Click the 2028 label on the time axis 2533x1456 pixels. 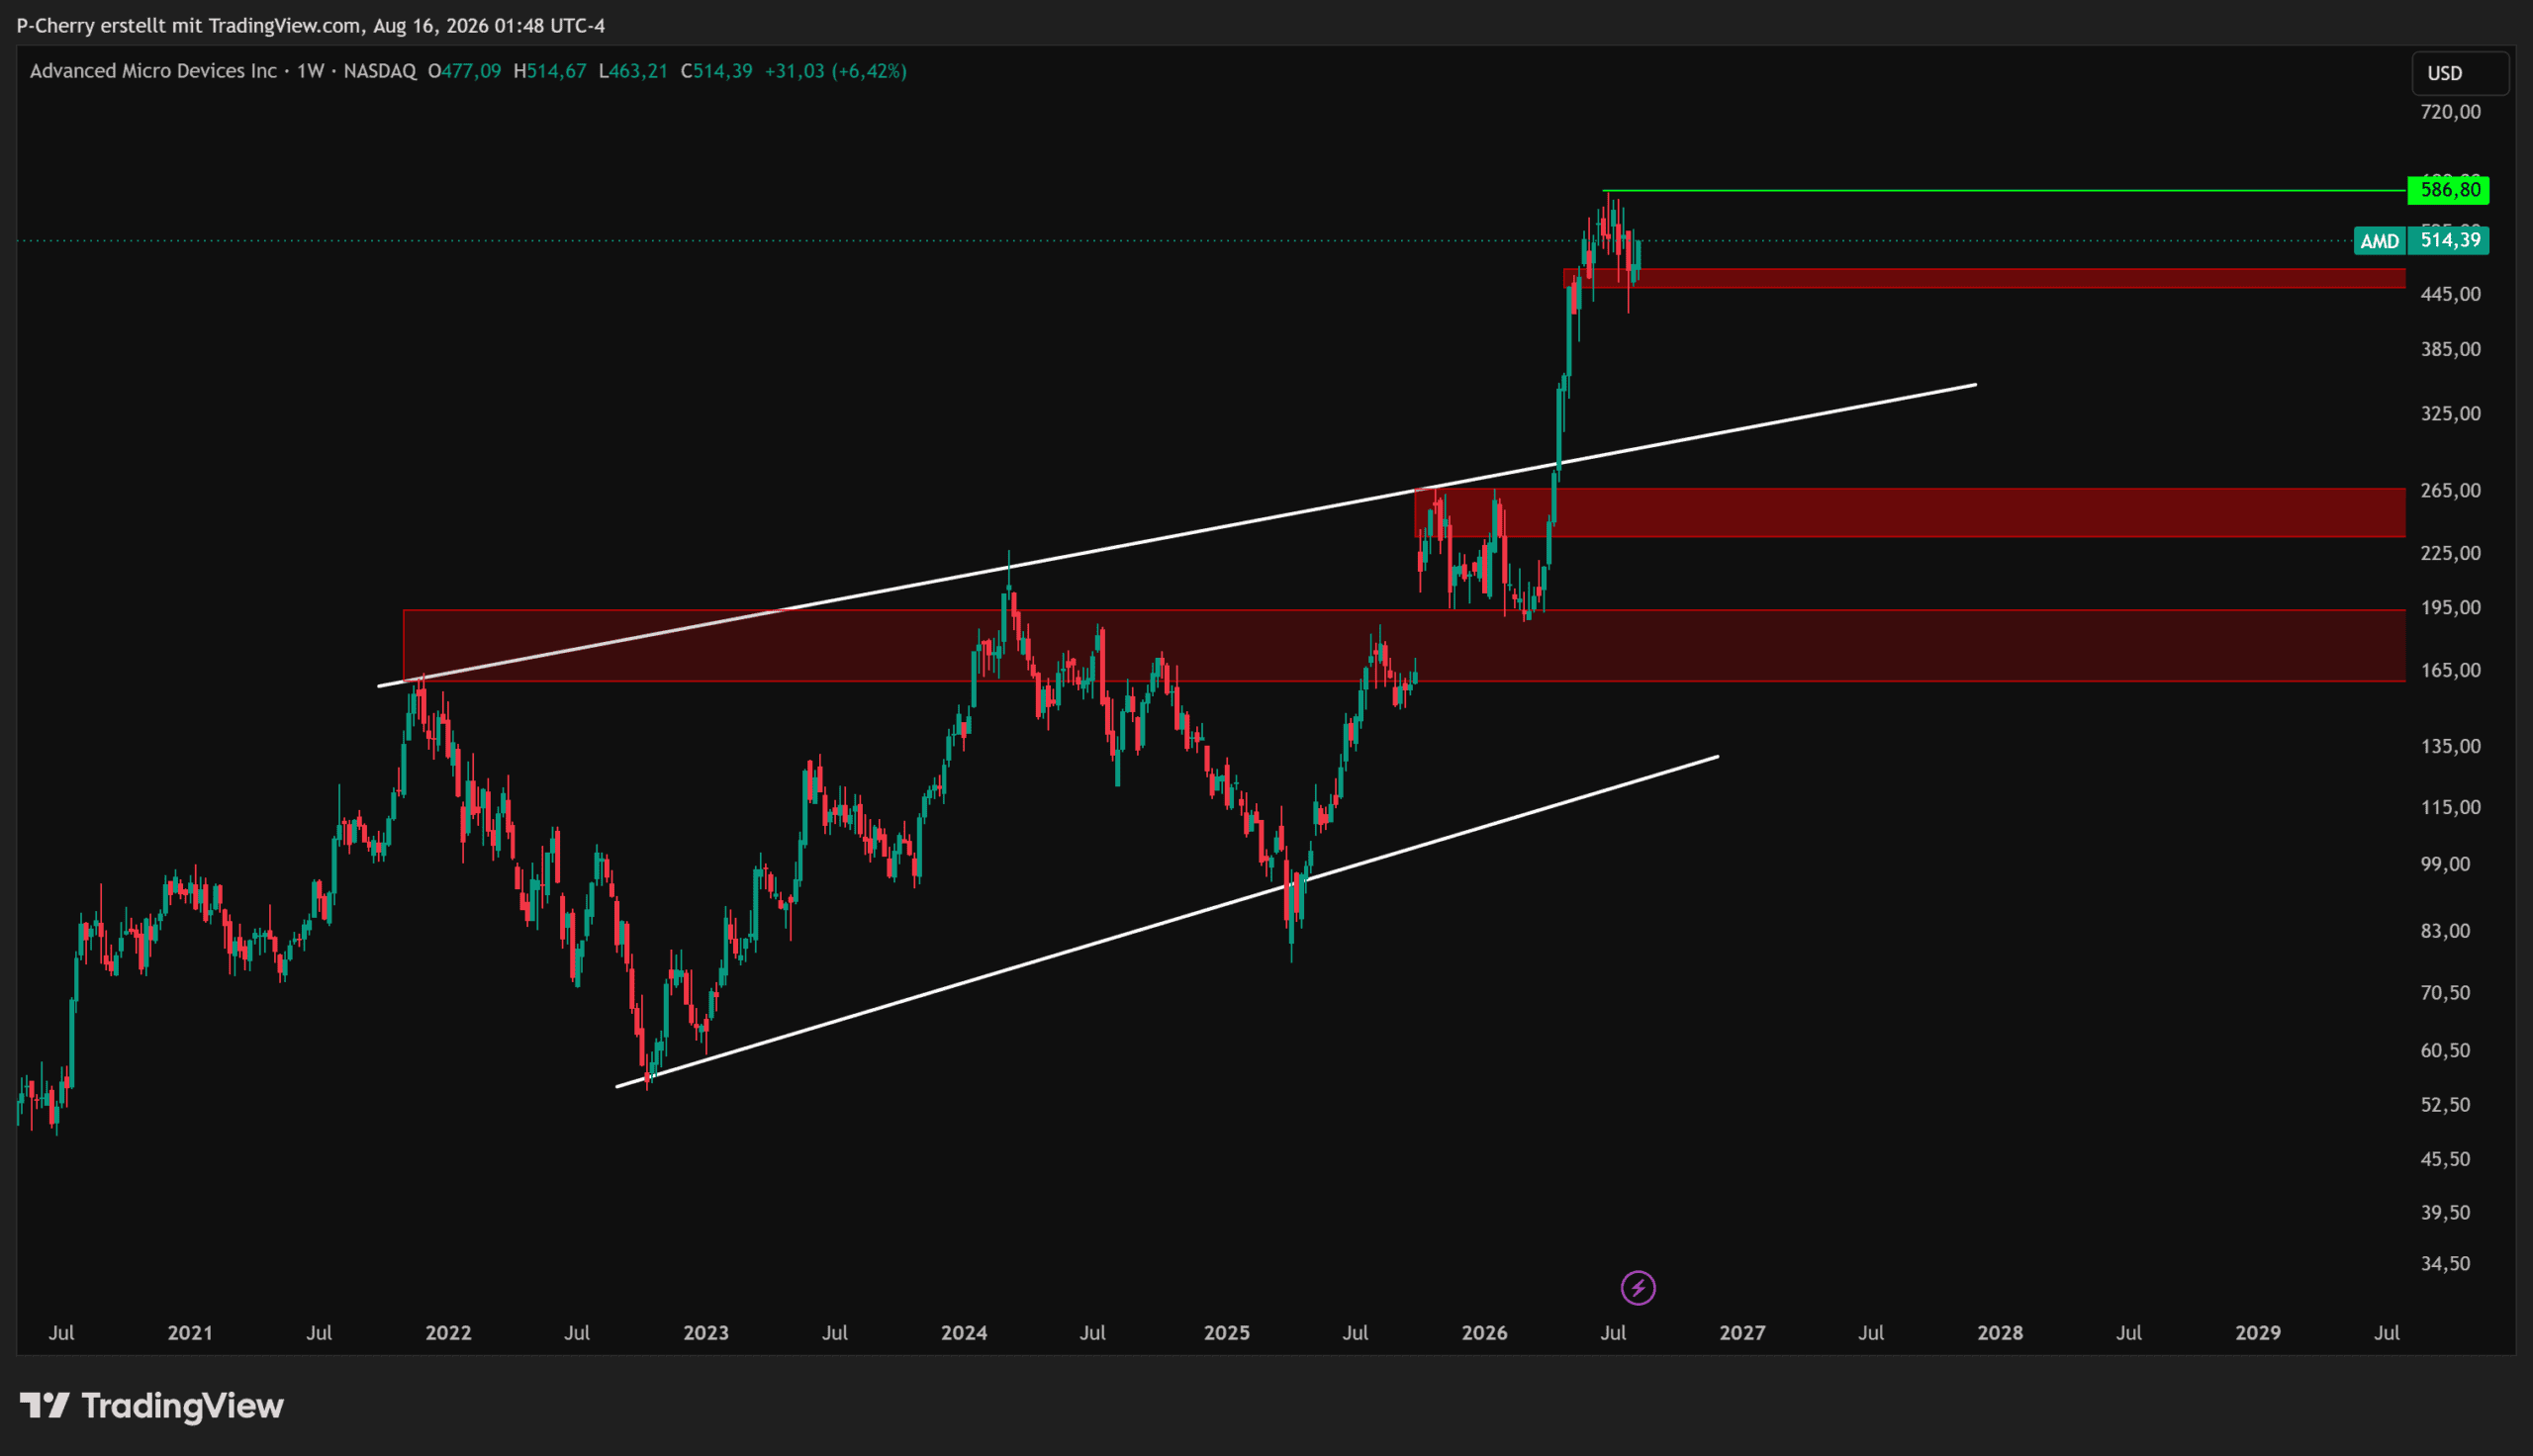pos(2001,1333)
